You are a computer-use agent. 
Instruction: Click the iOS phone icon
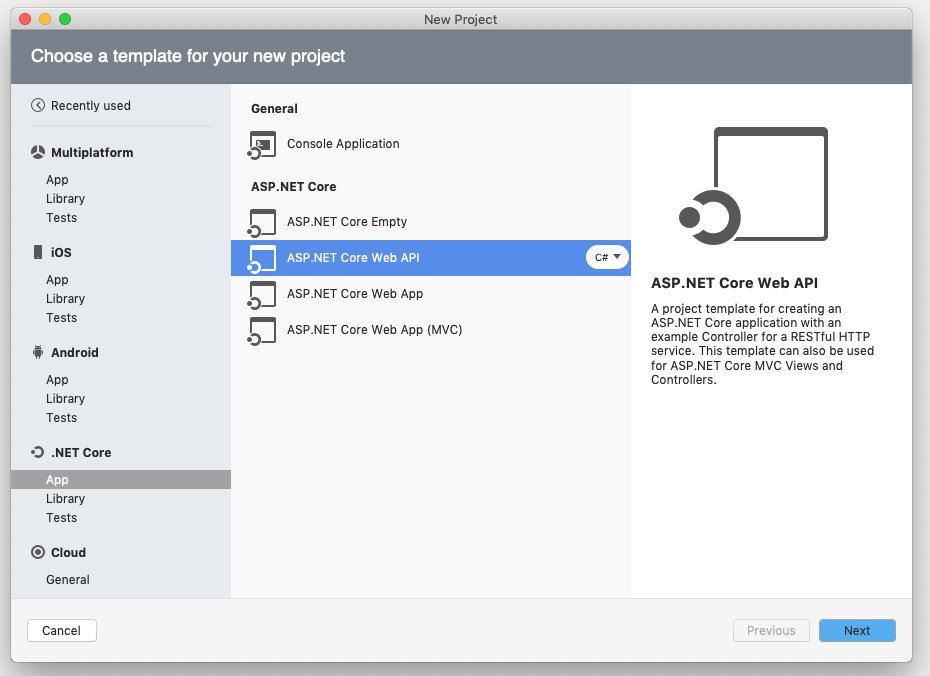tap(38, 252)
